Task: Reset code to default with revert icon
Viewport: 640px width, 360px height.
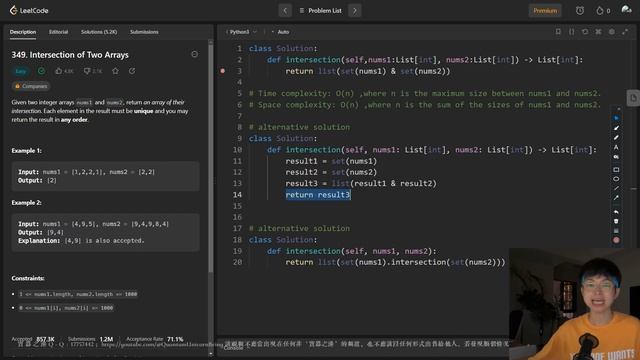Action: pos(585,32)
